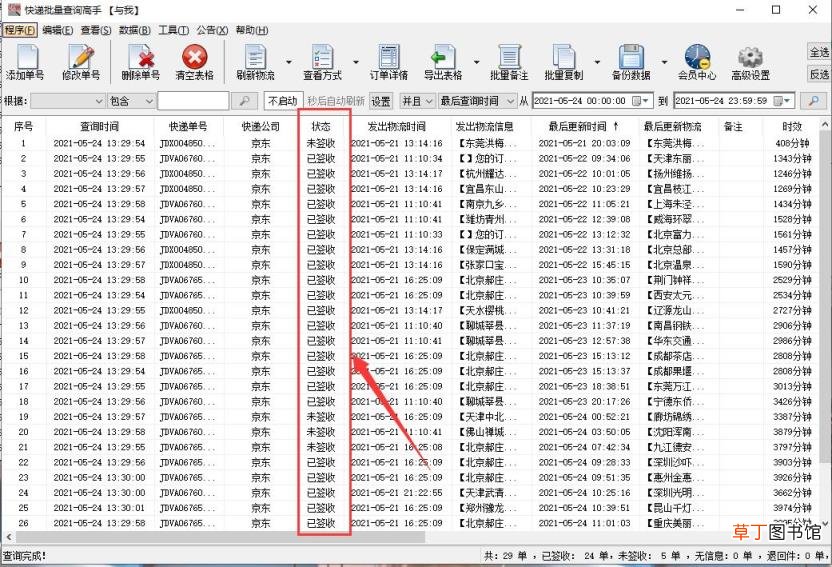Open the 根据 field combo box
The image size is (832, 567).
tap(67, 101)
